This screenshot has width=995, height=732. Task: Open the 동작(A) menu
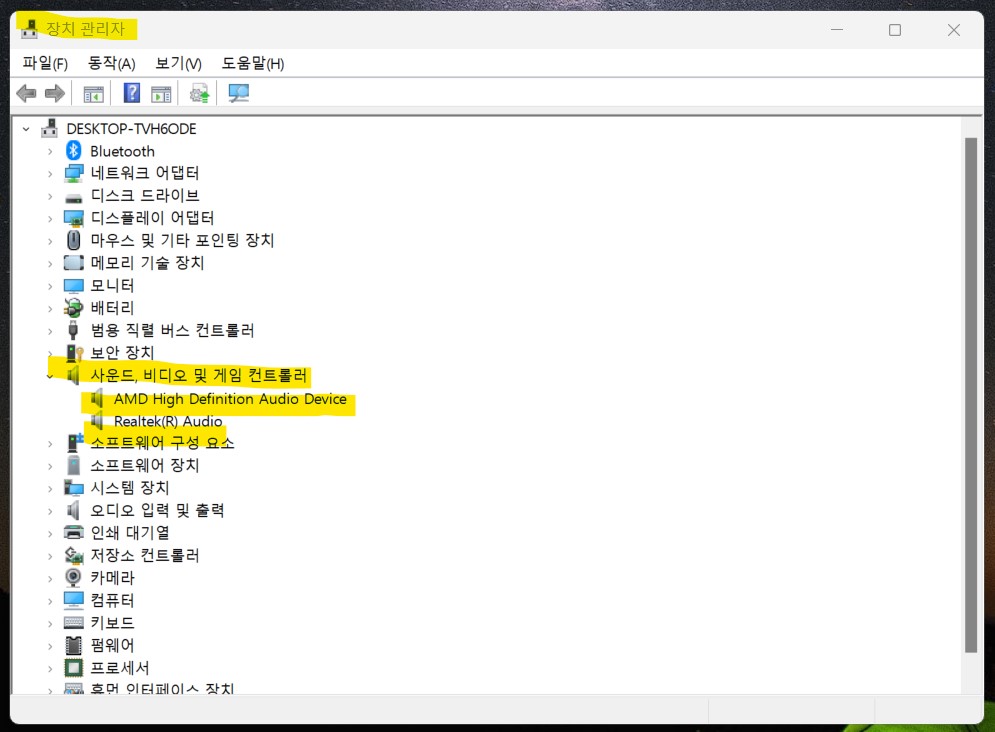tap(110, 62)
